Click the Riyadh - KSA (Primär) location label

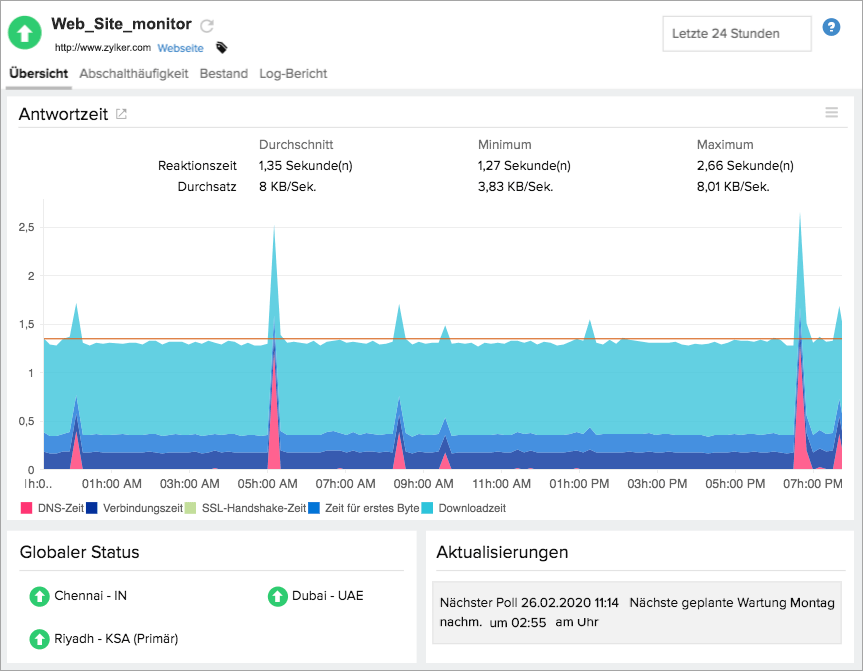[116, 639]
